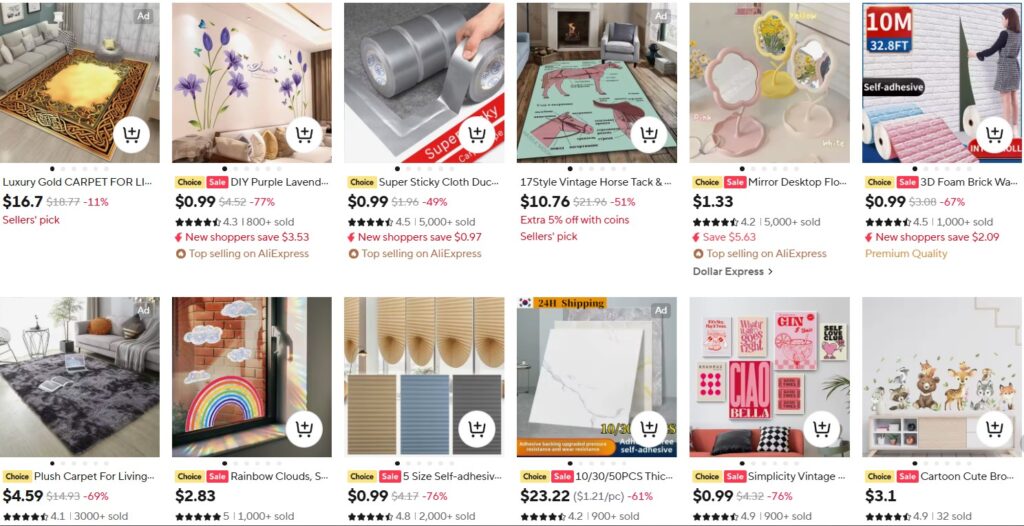1024x526 pixels.
Task: Add Cartoon Cute animals sticker to cart
Action: tap(994, 429)
